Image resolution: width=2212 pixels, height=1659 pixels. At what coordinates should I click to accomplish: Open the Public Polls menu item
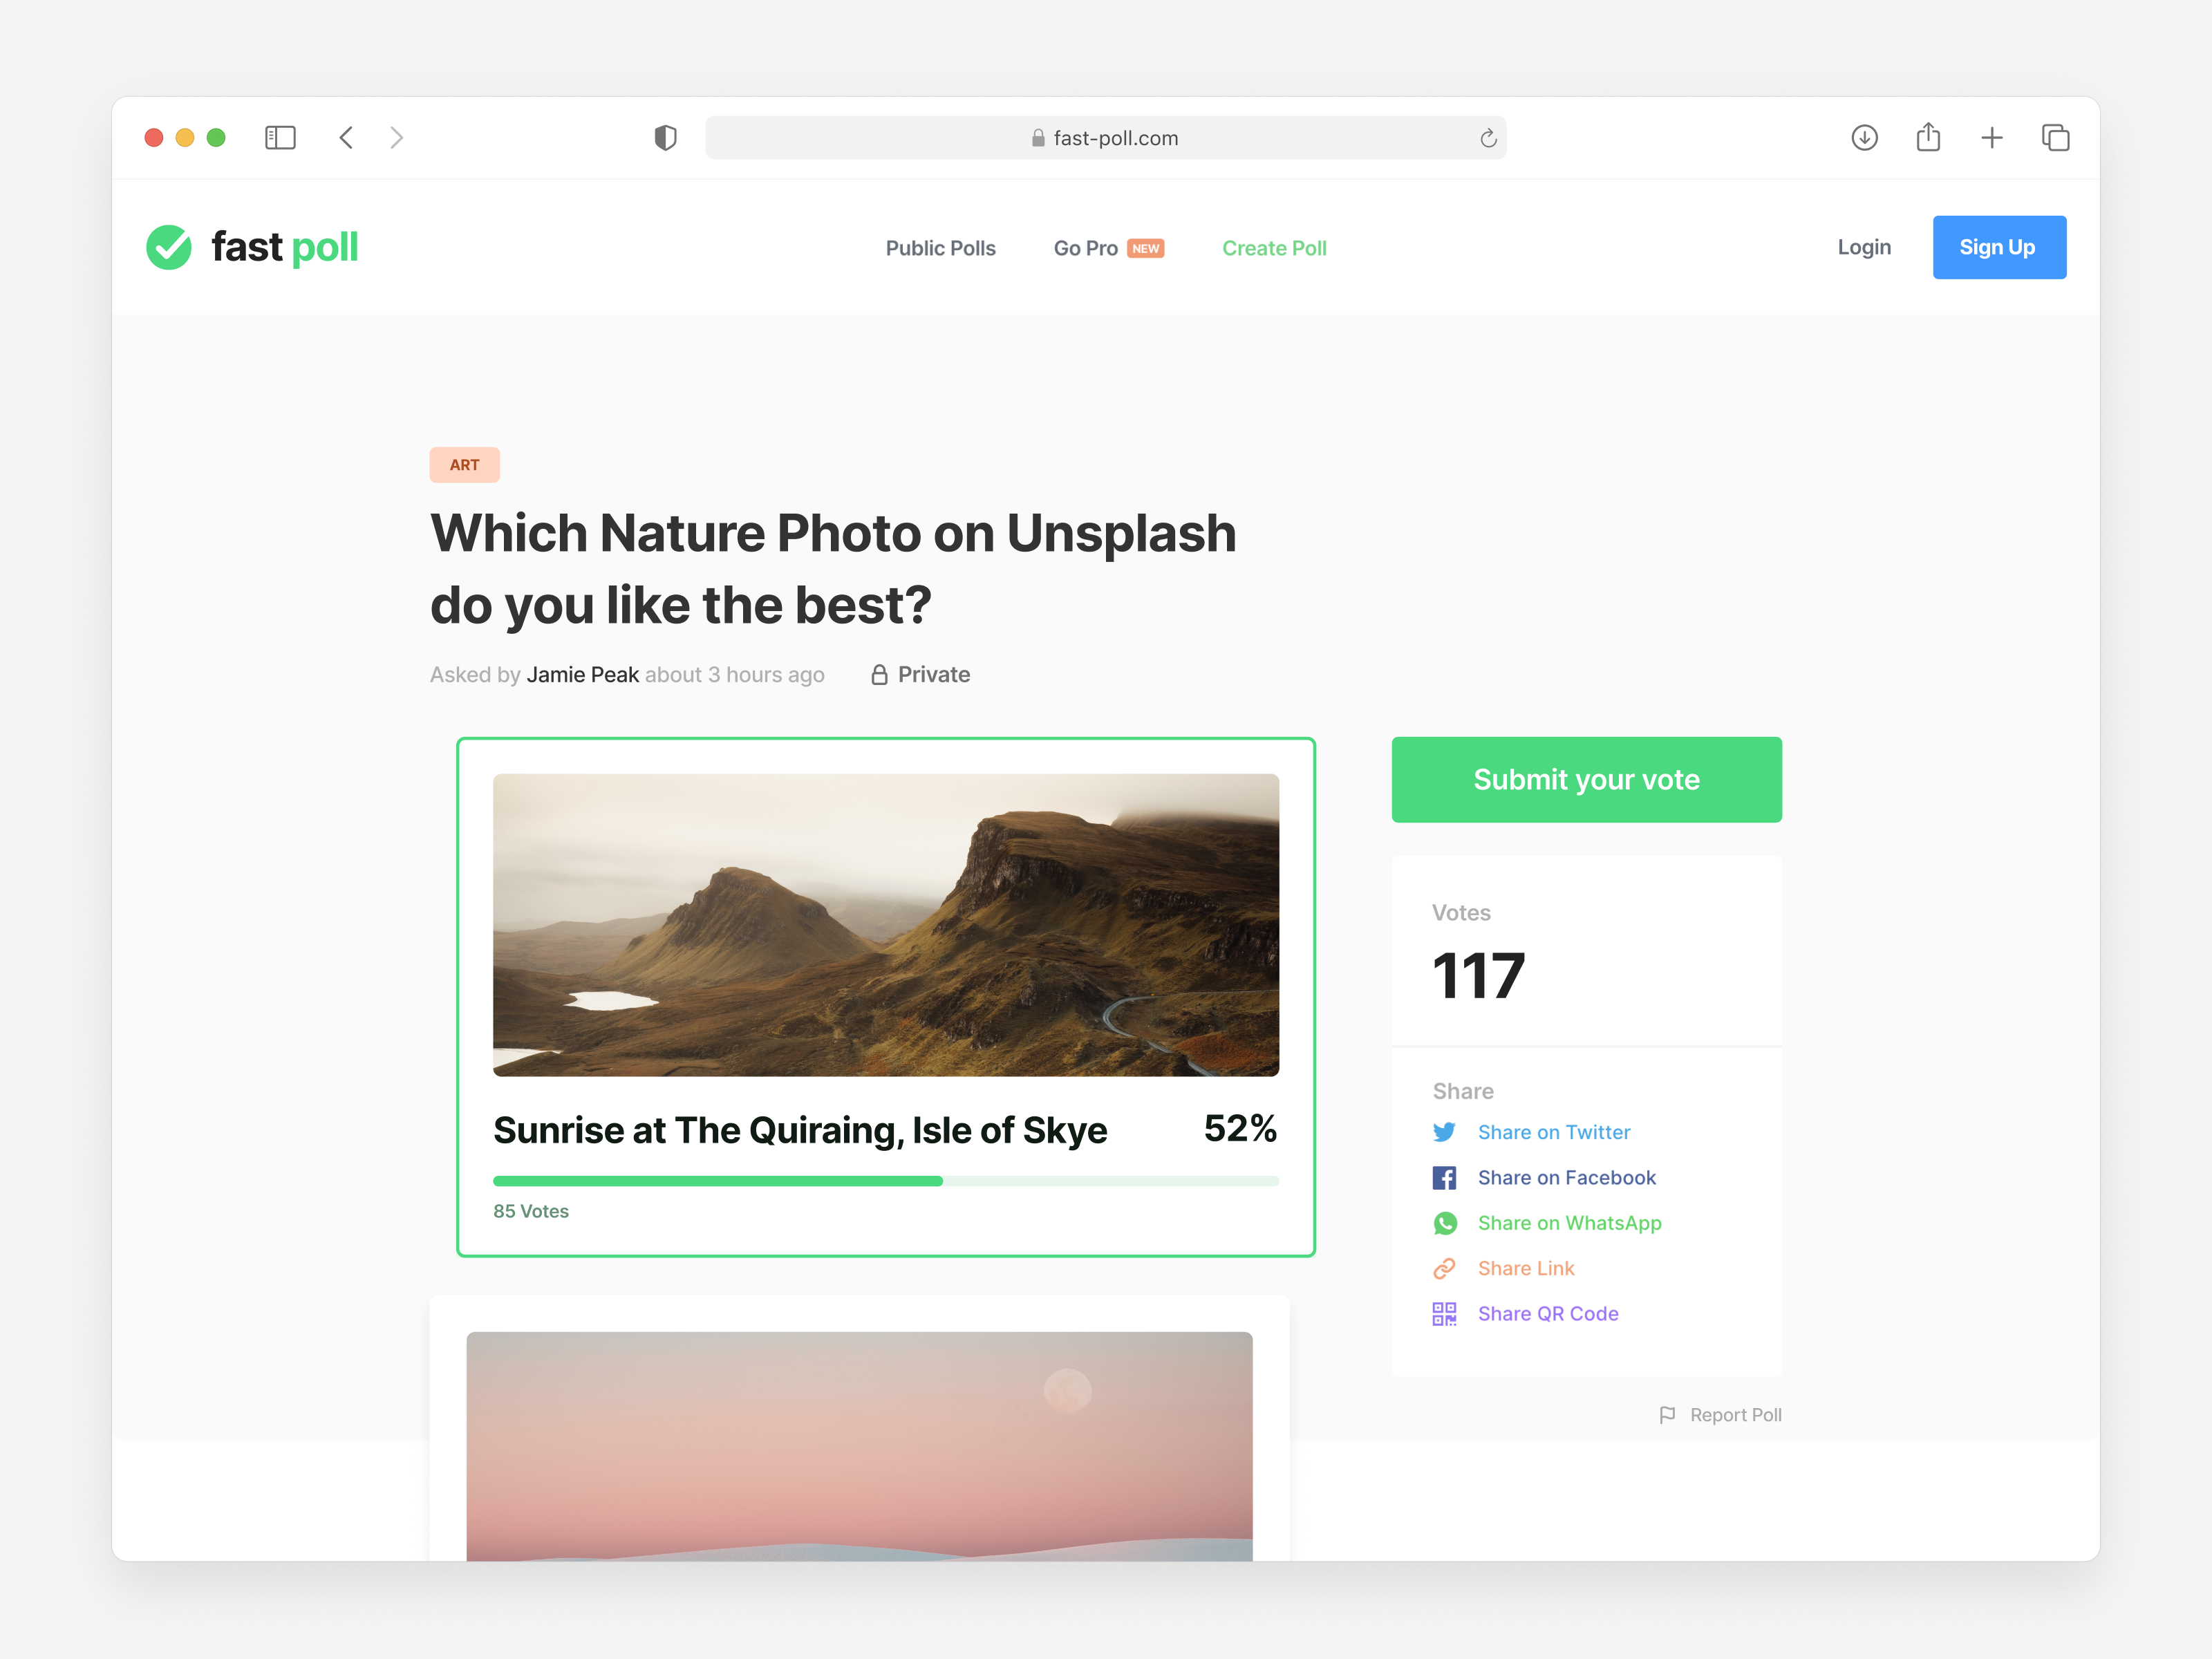tap(940, 248)
